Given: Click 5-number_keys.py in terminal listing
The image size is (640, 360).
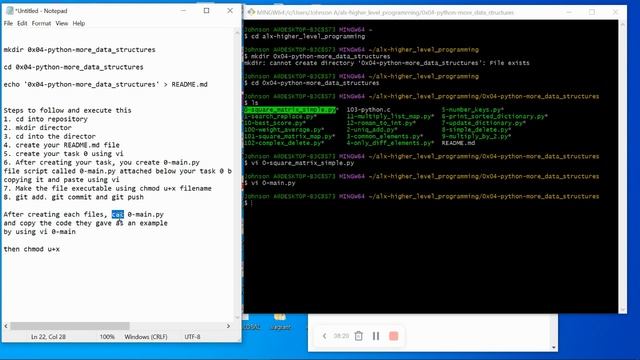Looking at the screenshot, I should pos(473,110).
